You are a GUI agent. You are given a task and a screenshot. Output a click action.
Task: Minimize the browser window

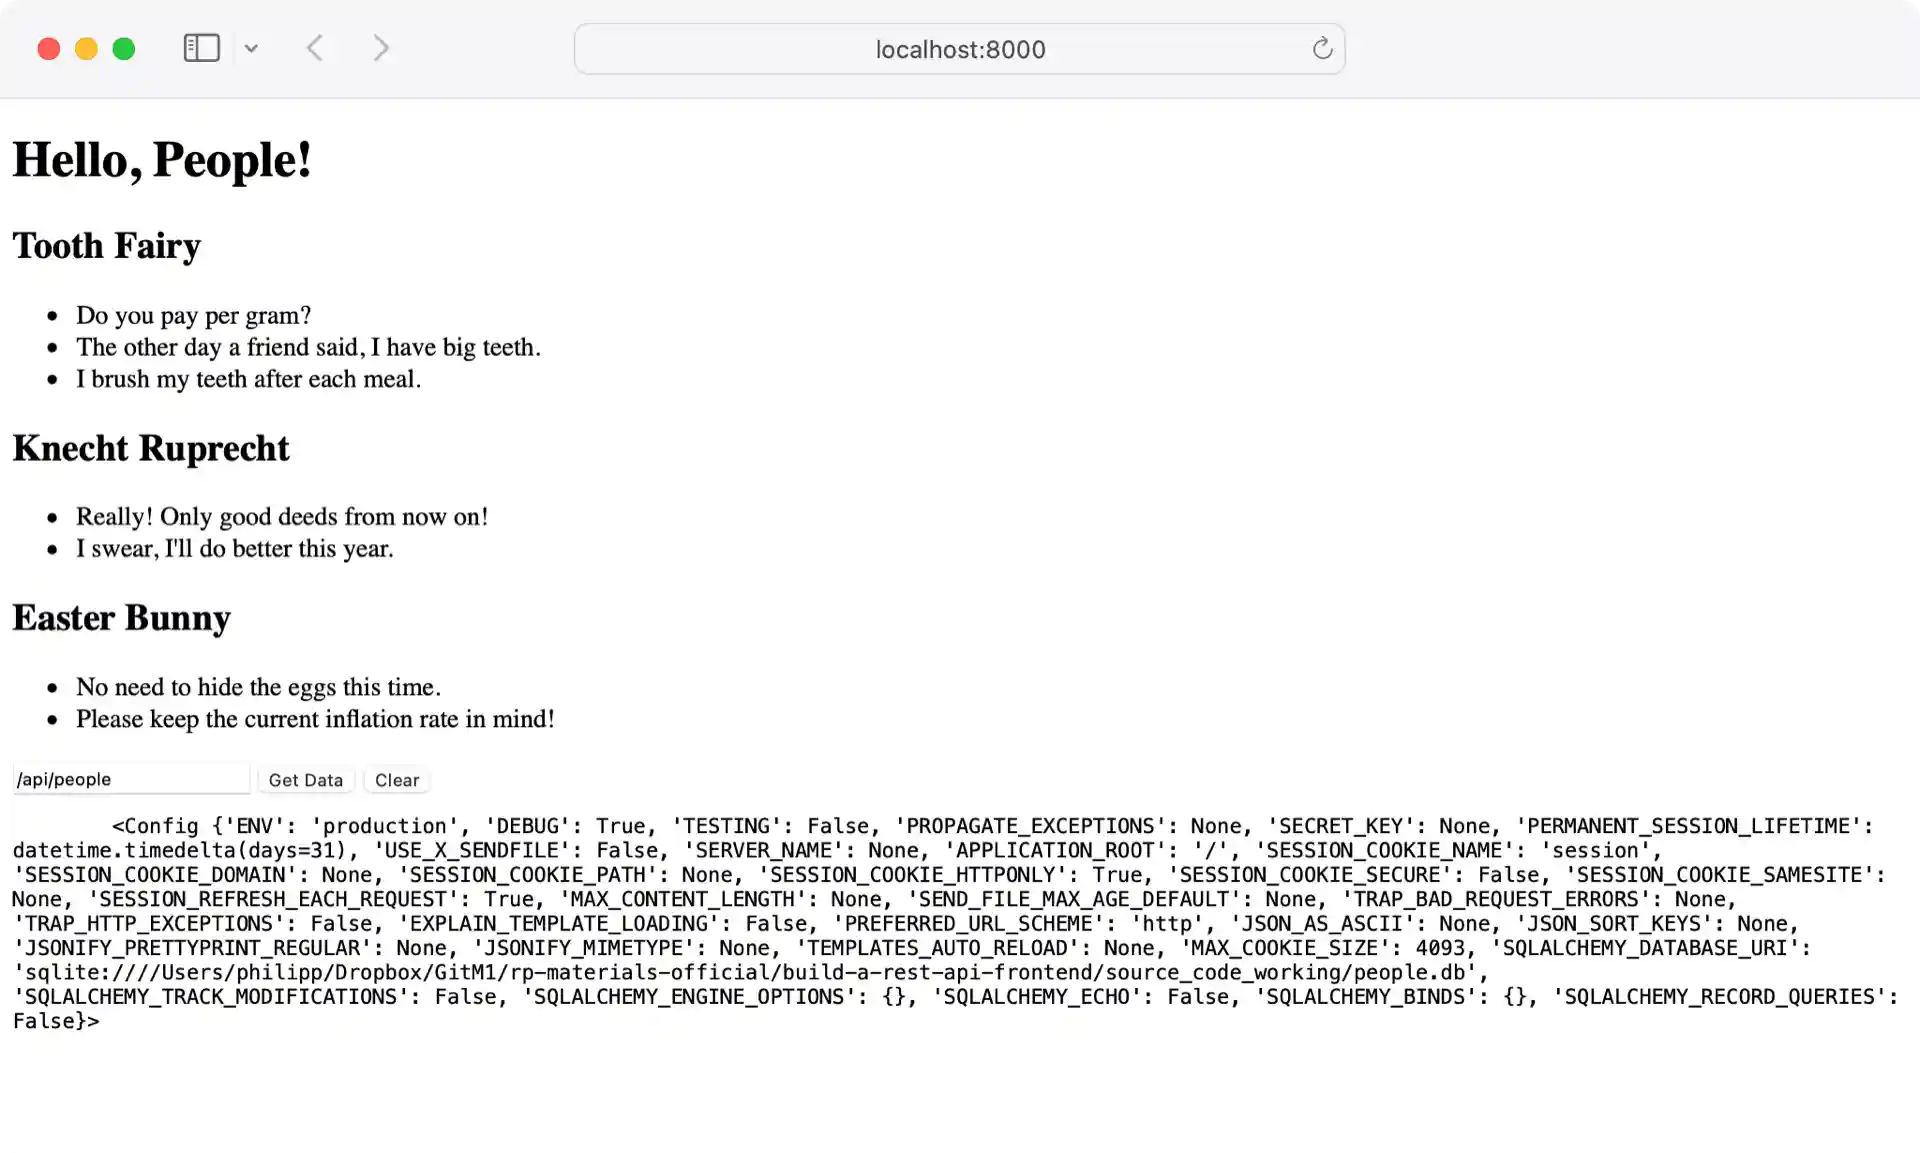85,47
